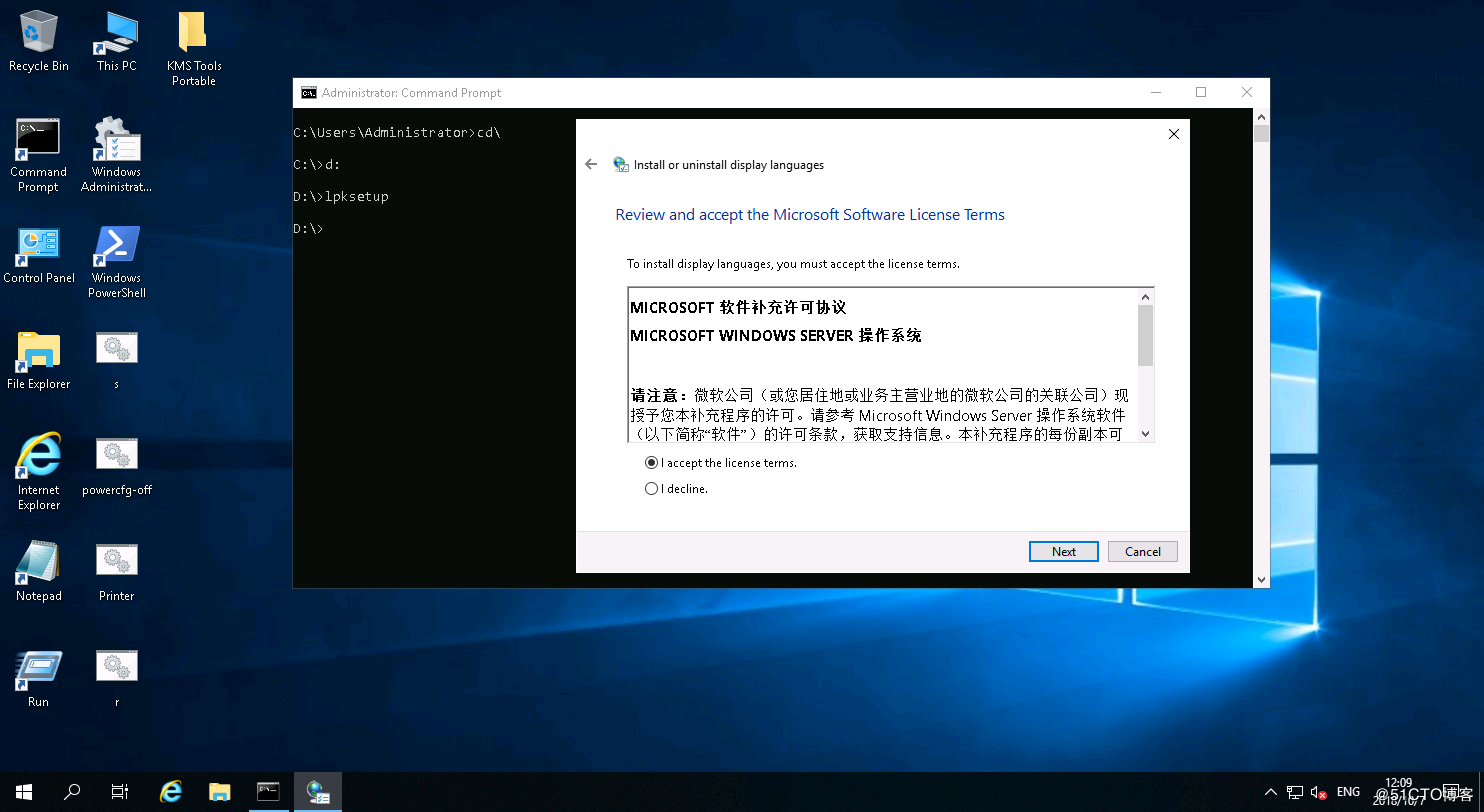Select the 'I decline' option

click(652, 489)
